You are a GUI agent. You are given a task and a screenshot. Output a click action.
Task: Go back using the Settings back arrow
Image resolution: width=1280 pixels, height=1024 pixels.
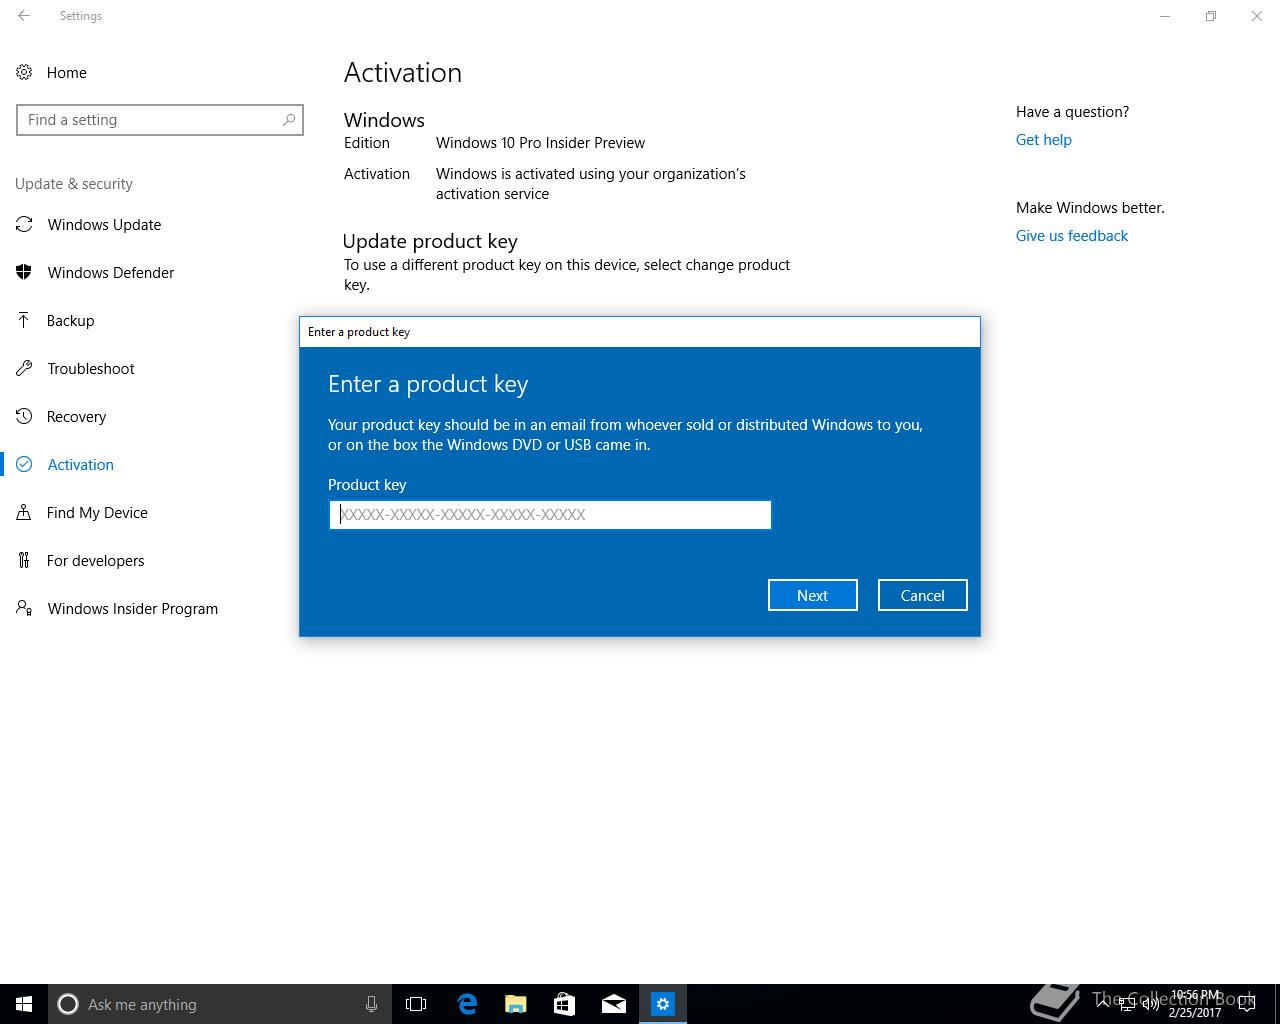(x=24, y=16)
